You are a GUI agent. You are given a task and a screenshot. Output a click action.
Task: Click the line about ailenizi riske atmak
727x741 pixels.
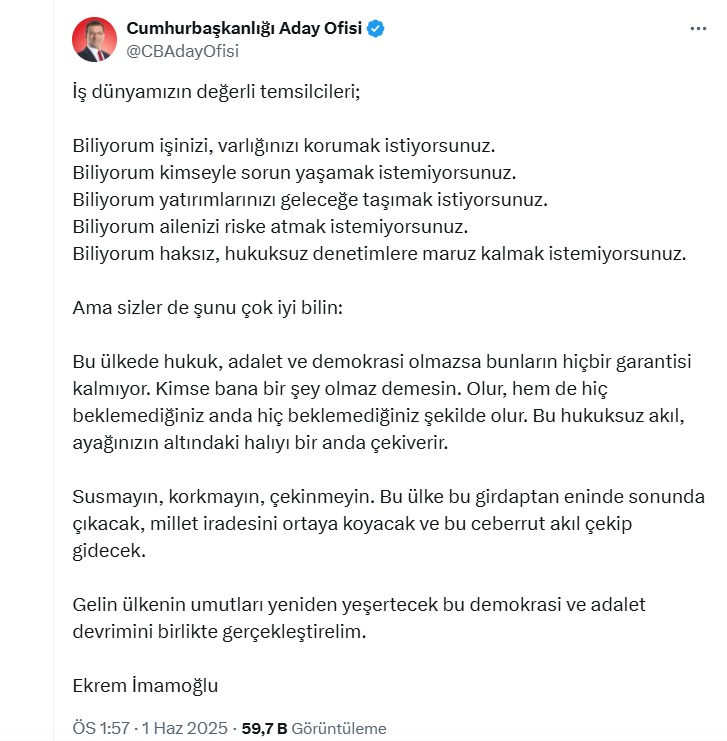270,227
